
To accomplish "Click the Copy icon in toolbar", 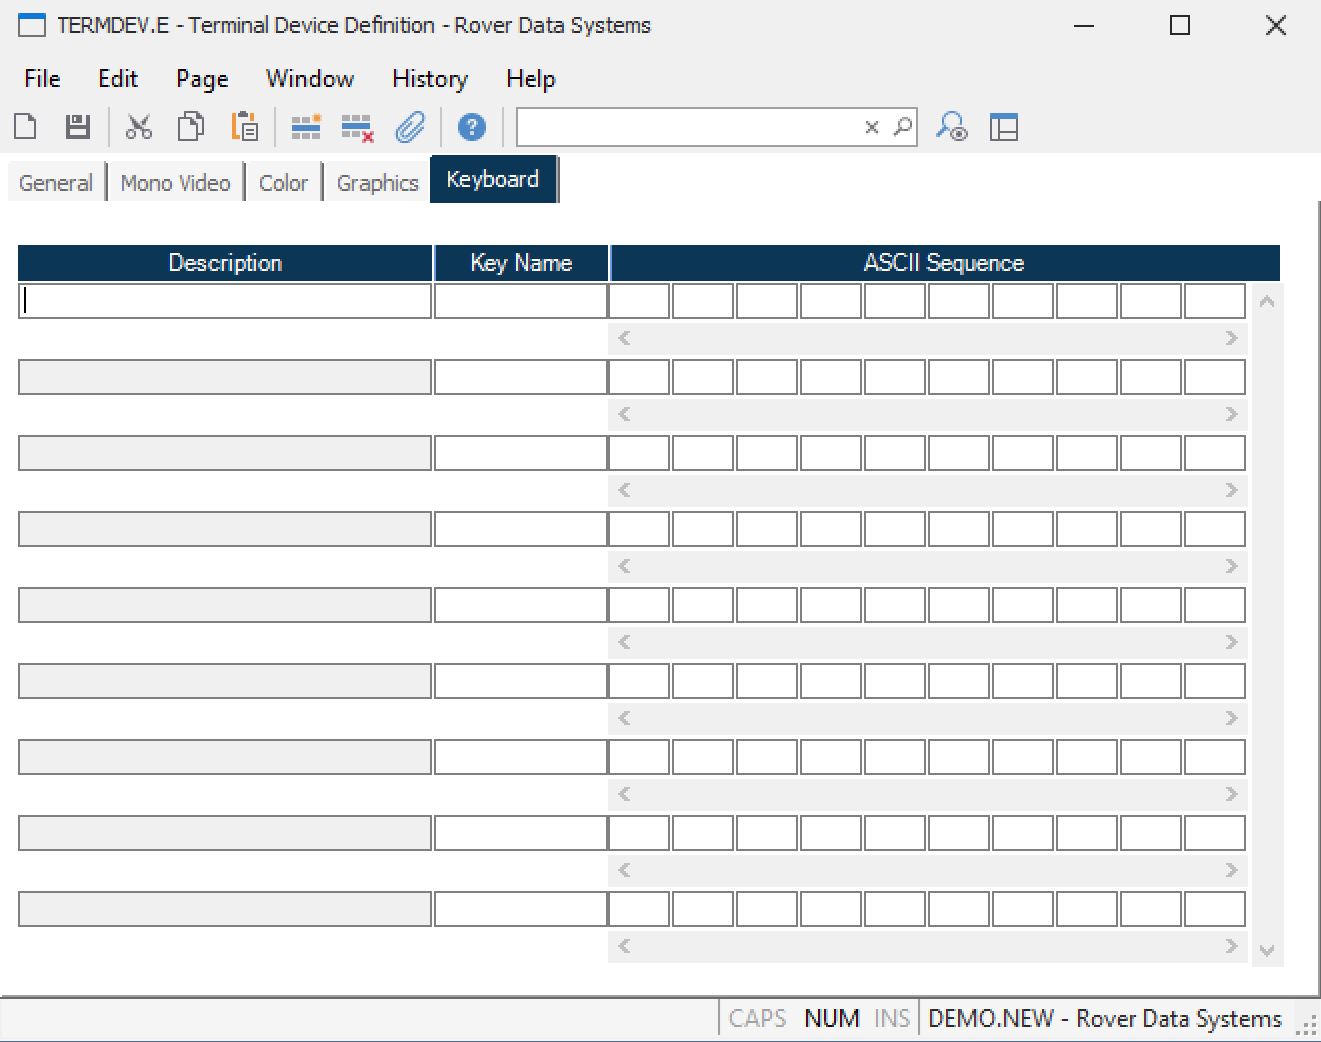I will coord(190,127).
